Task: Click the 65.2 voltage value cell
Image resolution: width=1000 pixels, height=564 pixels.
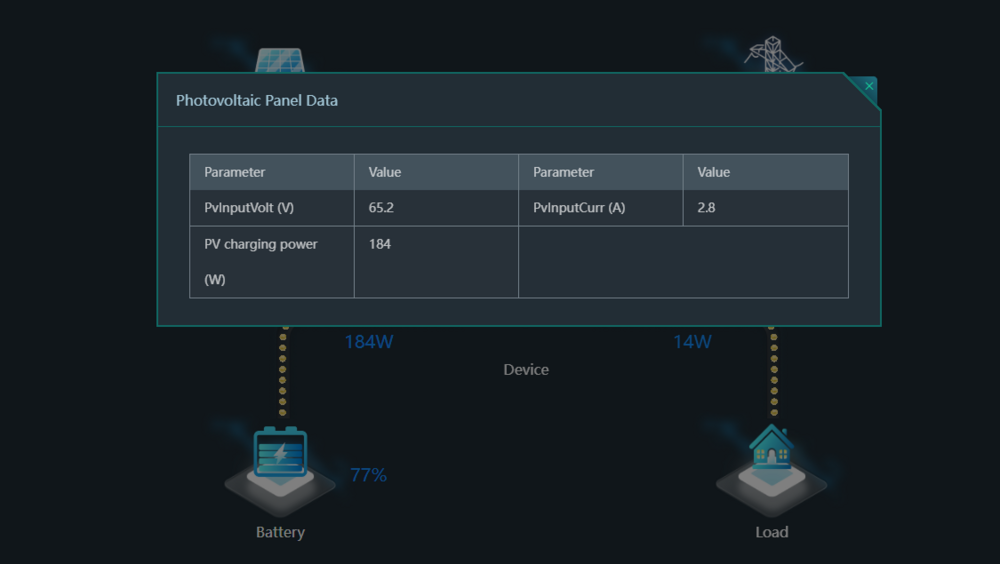Action: coord(436,208)
